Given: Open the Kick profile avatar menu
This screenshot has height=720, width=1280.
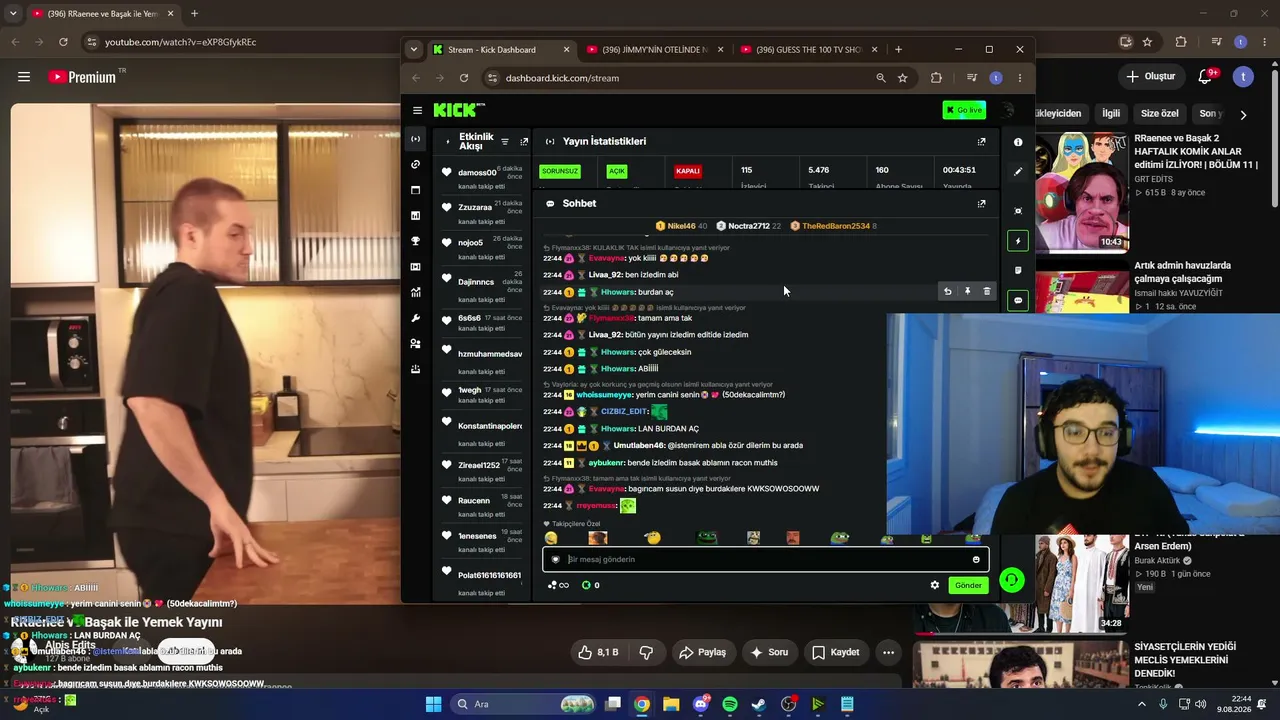Looking at the screenshot, I should pyautogui.click(x=1008, y=110).
